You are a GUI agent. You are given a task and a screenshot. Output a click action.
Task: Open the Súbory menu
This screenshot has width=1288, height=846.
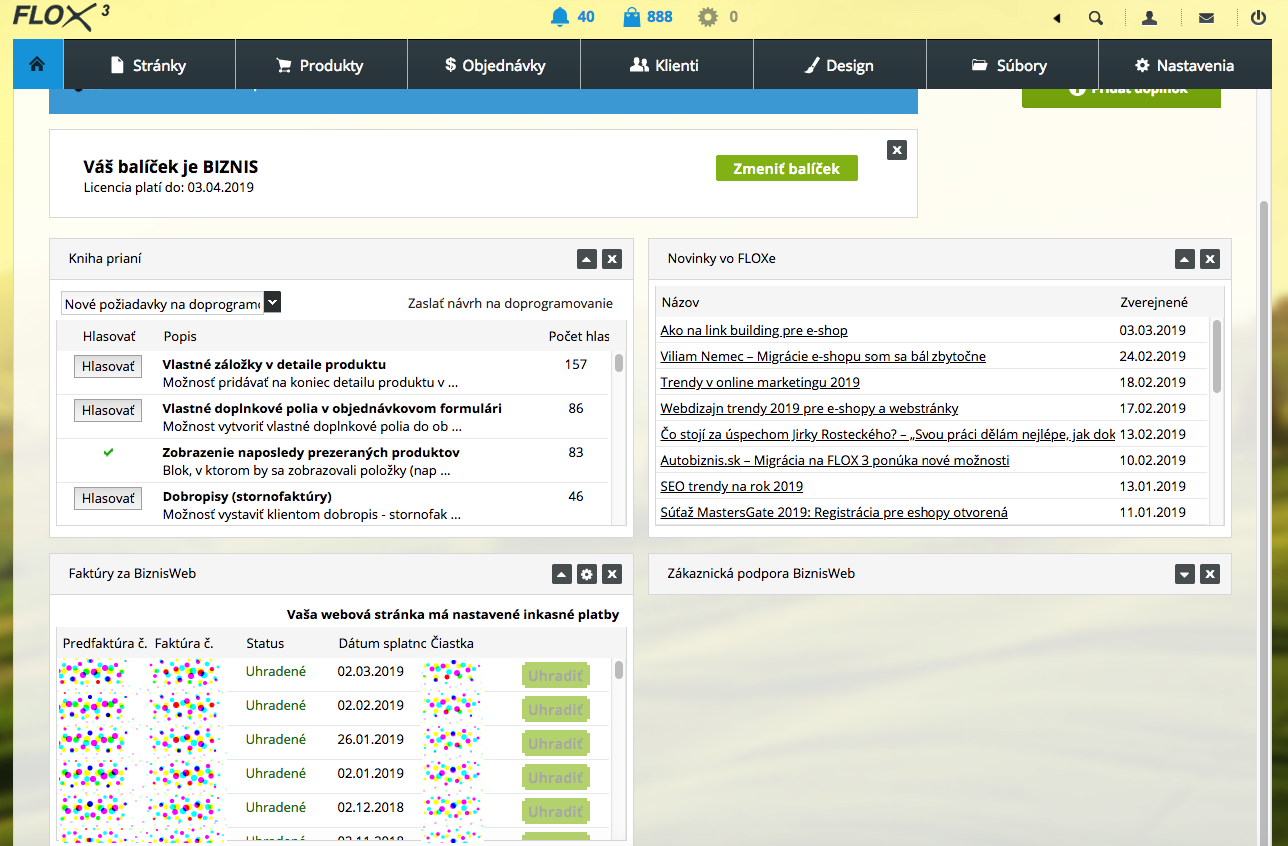pos(1012,65)
